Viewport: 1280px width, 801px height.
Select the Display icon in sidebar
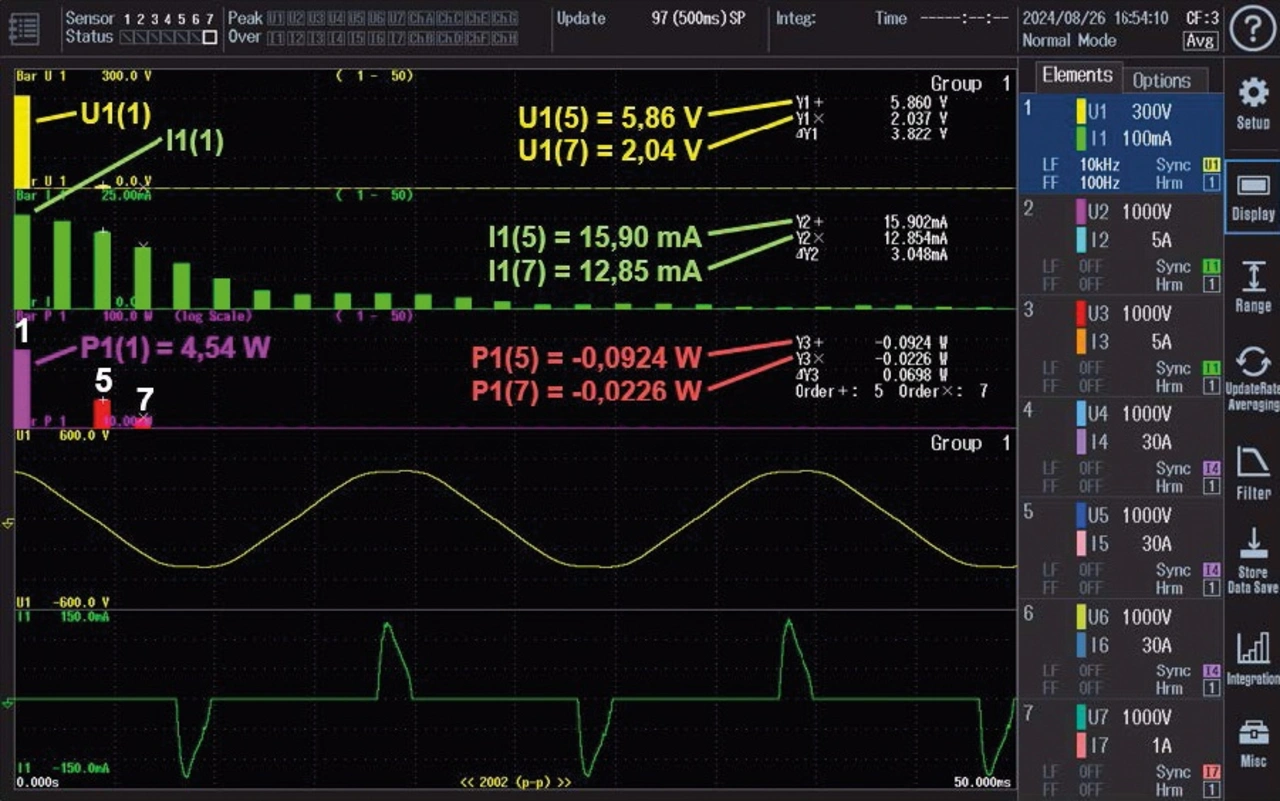[1252, 197]
